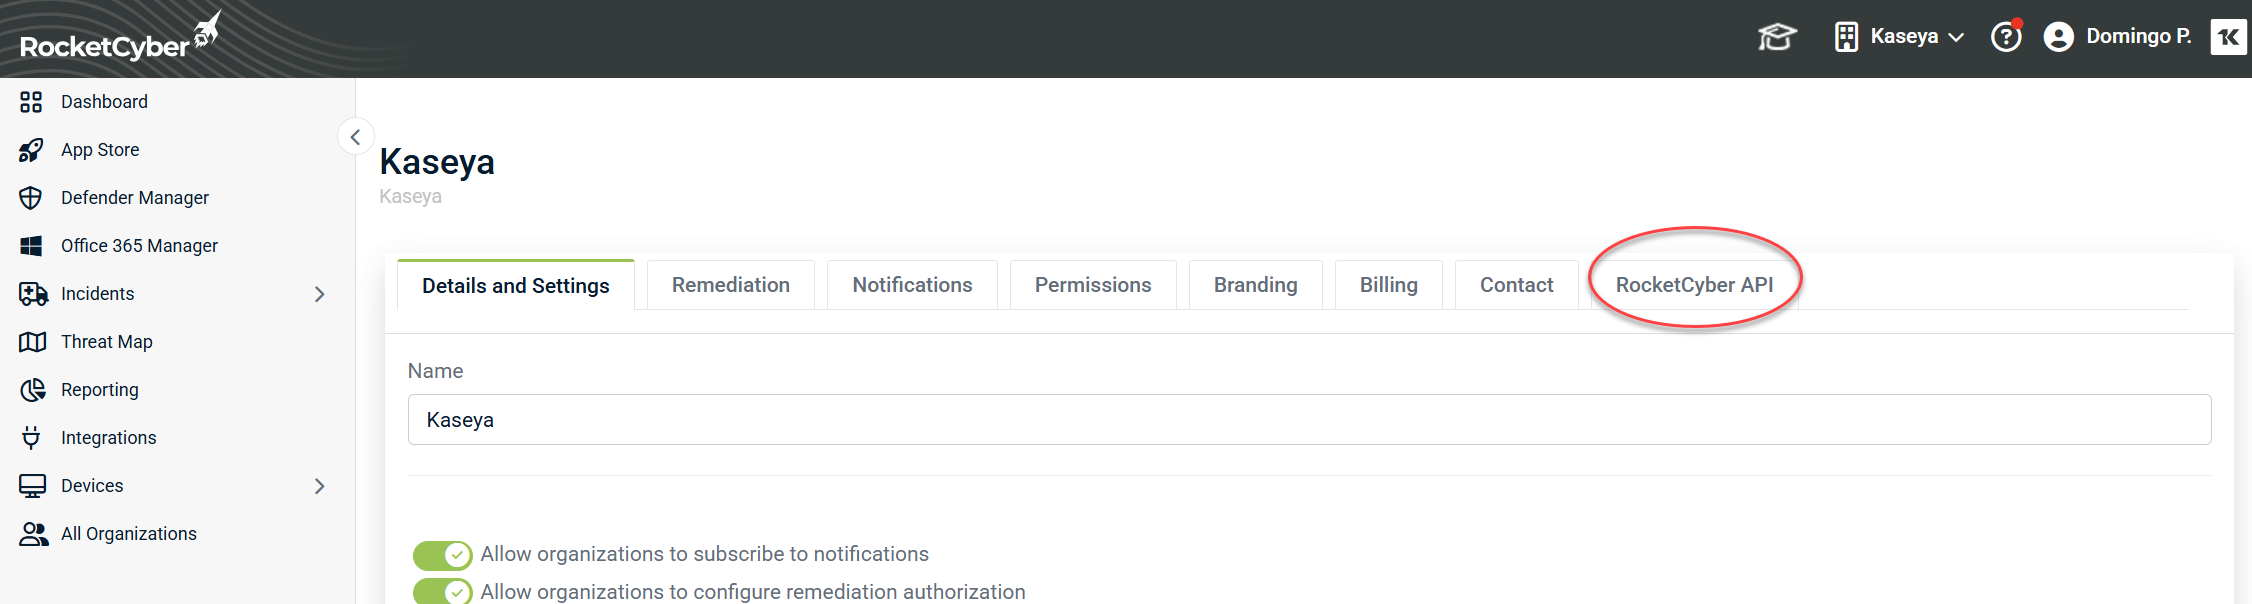Collapse the sidebar with the arrow button
This screenshot has width=2252, height=604.
tap(355, 137)
